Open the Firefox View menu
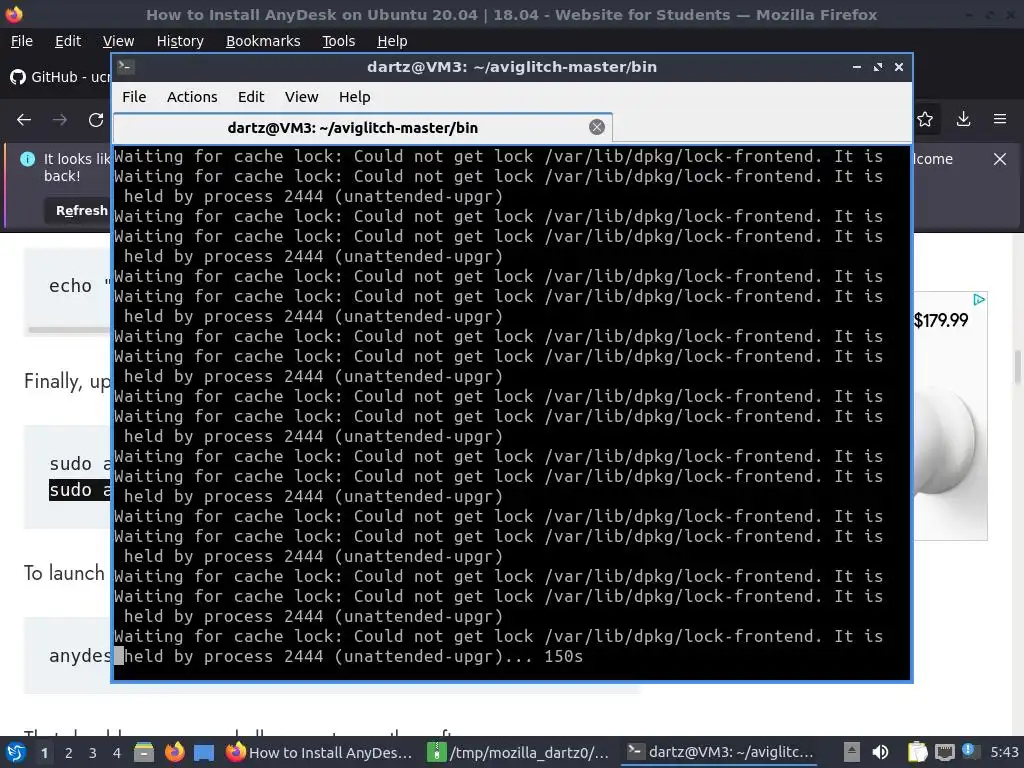The image size is (1024, 768). (x=118, y=41)
